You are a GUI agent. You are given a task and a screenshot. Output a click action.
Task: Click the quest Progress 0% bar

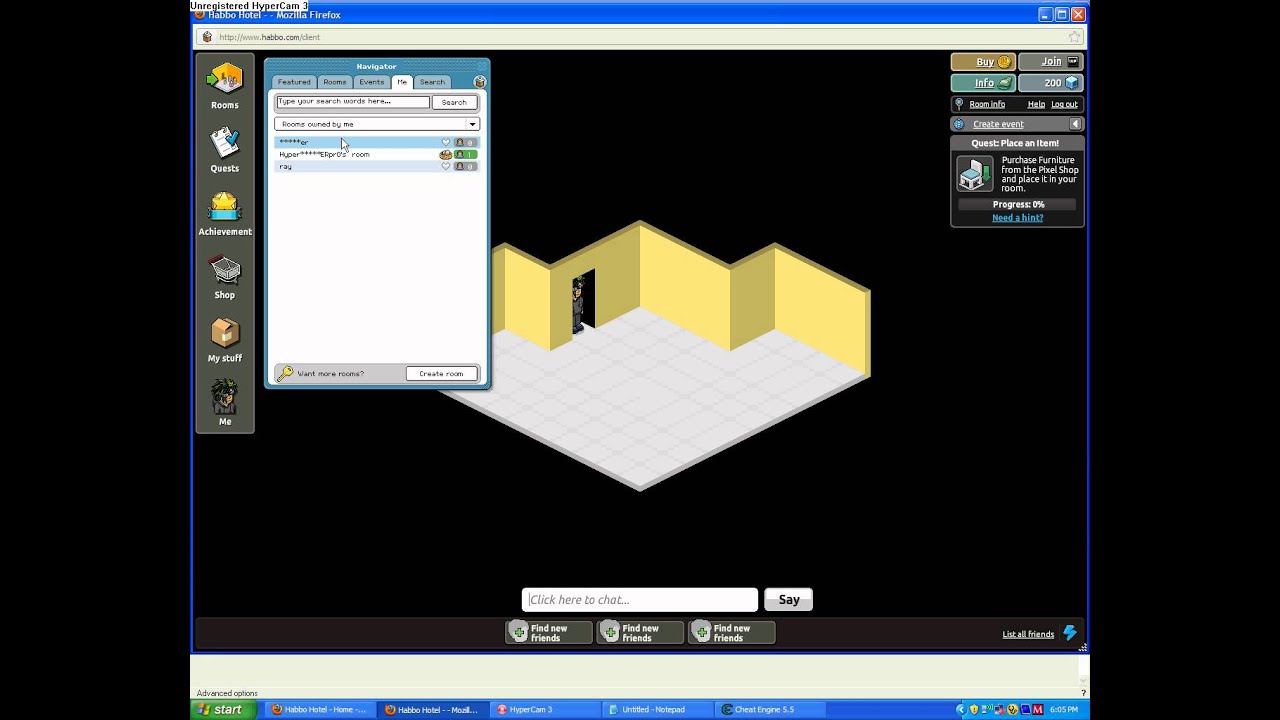click(1017, 204)
